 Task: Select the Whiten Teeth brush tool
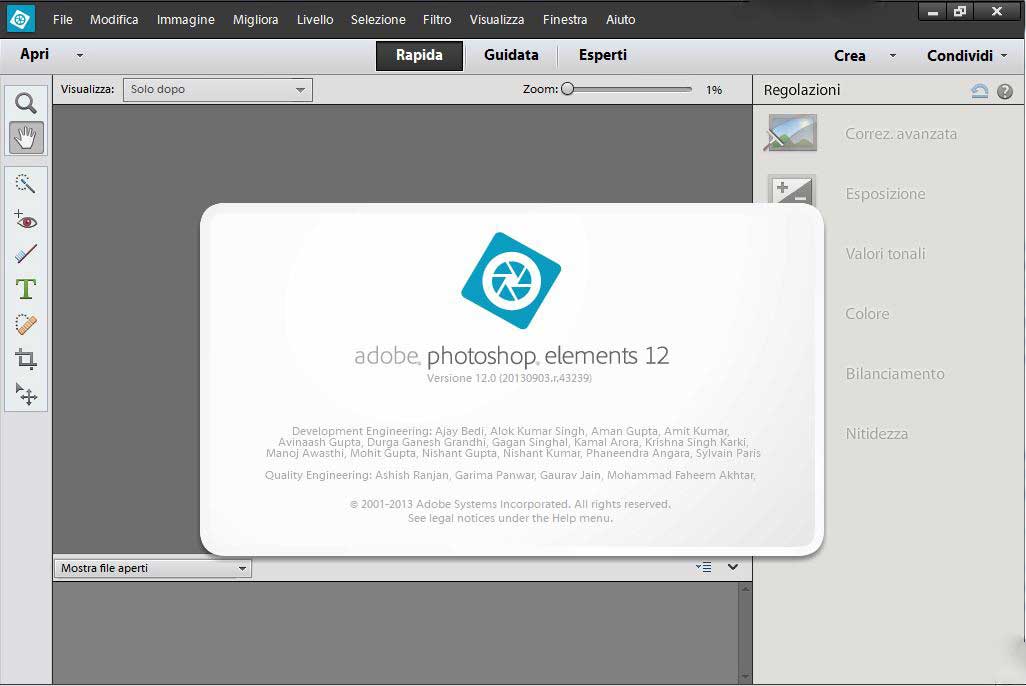click(26, 254)
